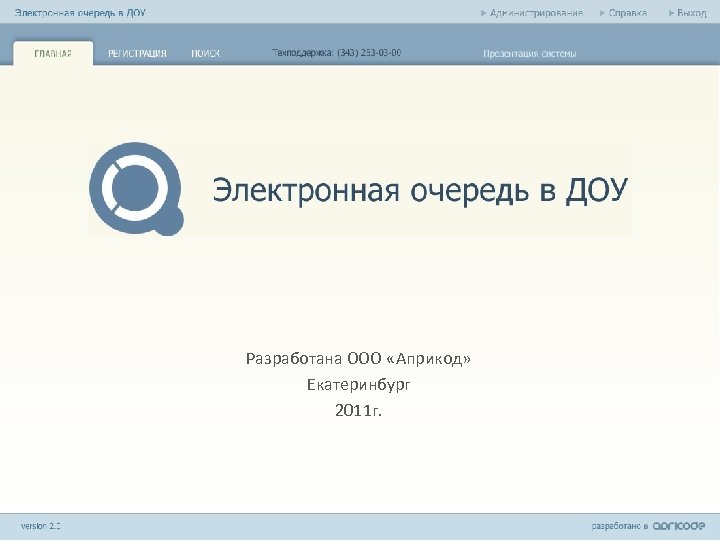Open the Презентация системы link

click(x=529, y=54)
